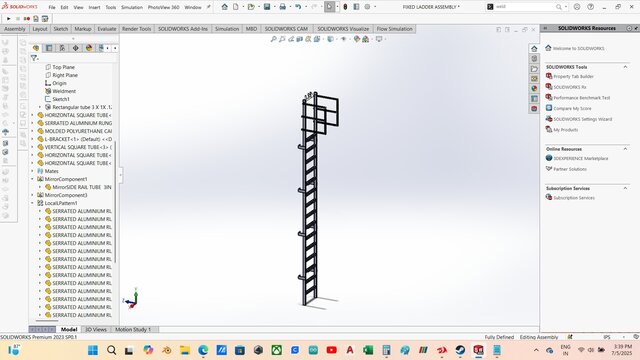Viewport: 640px width, 360px height.
Task: Open the 3D Views tab
Action: [x=96, y=329]
